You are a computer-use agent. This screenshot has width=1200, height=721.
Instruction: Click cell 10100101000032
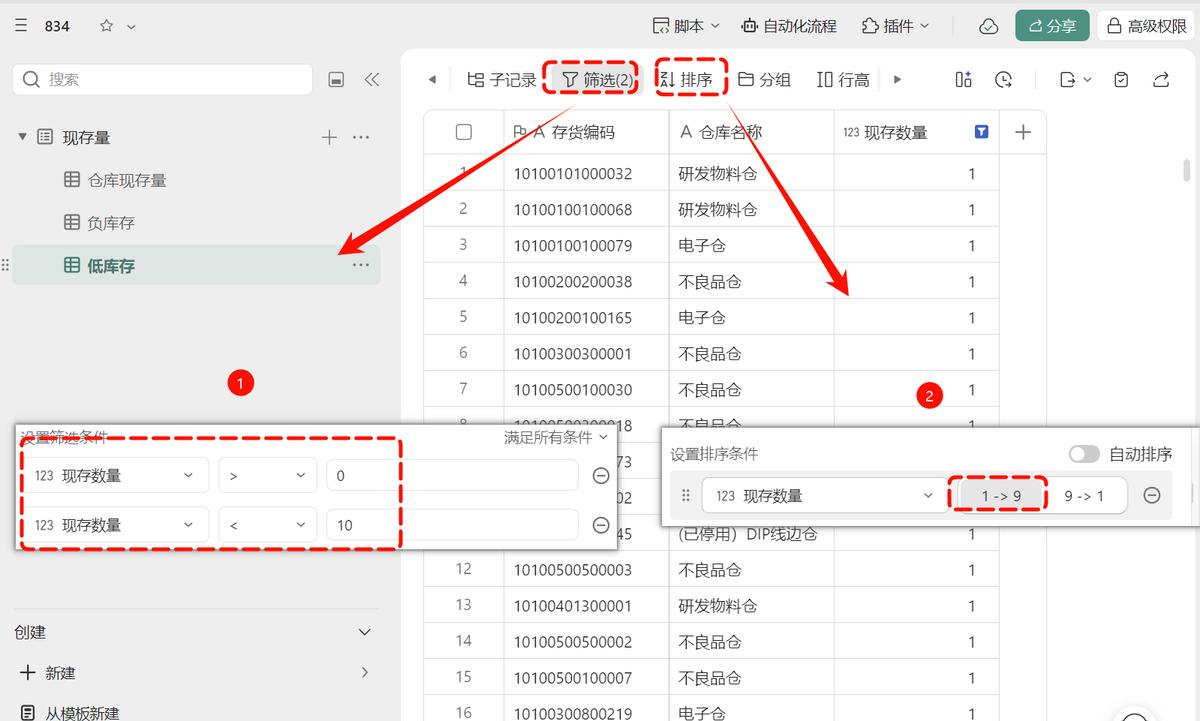click(586, 174)
